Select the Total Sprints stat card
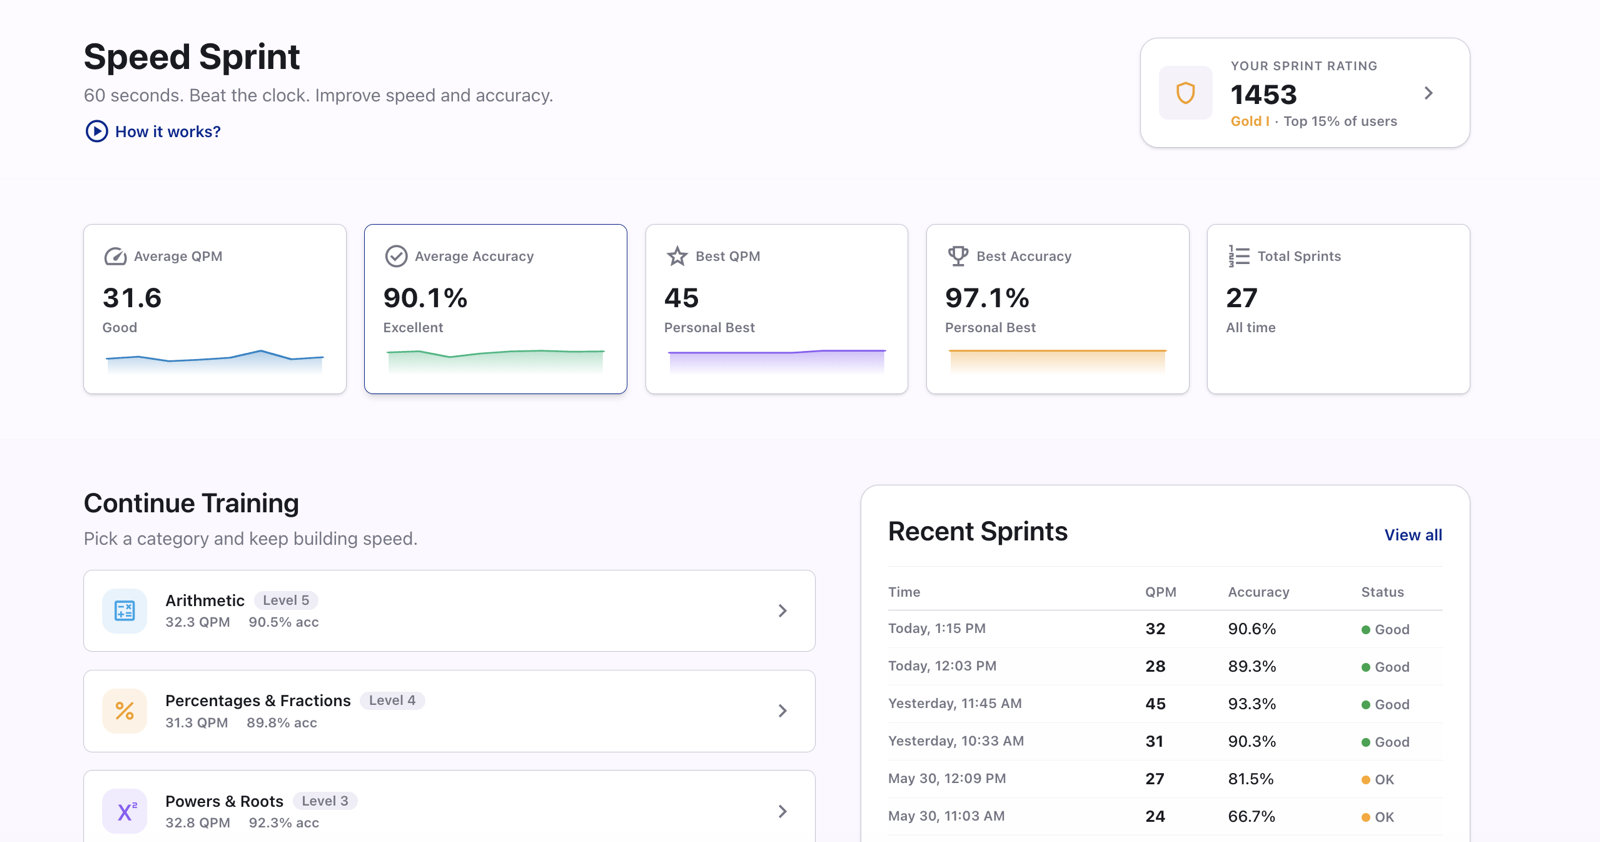Screen dimensions: 1600x842 1339,309
